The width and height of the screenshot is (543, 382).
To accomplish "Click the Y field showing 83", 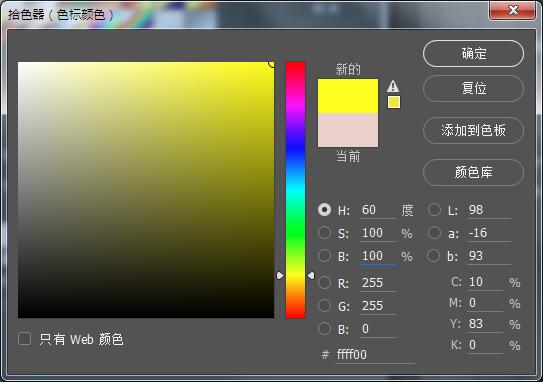I will [x=485, y=324].
